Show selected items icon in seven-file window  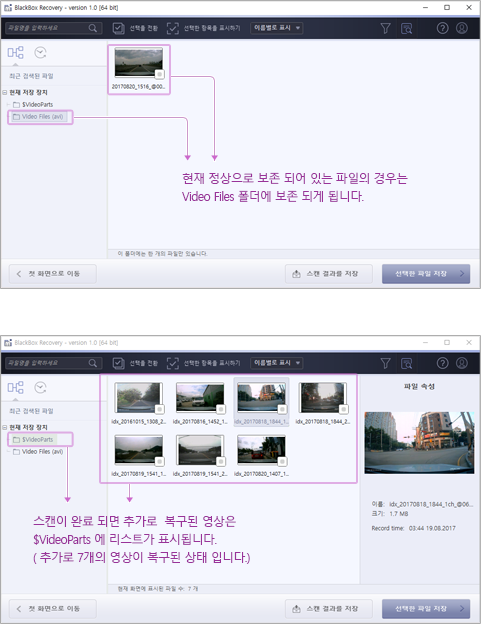tap(173, 363)
